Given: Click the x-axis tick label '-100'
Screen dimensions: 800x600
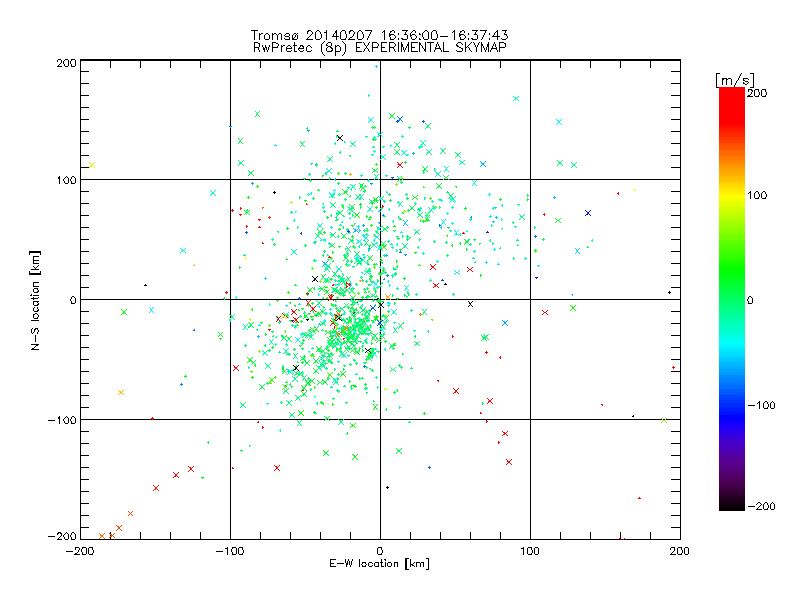Looking at the screenshot, I should point(230,551).
